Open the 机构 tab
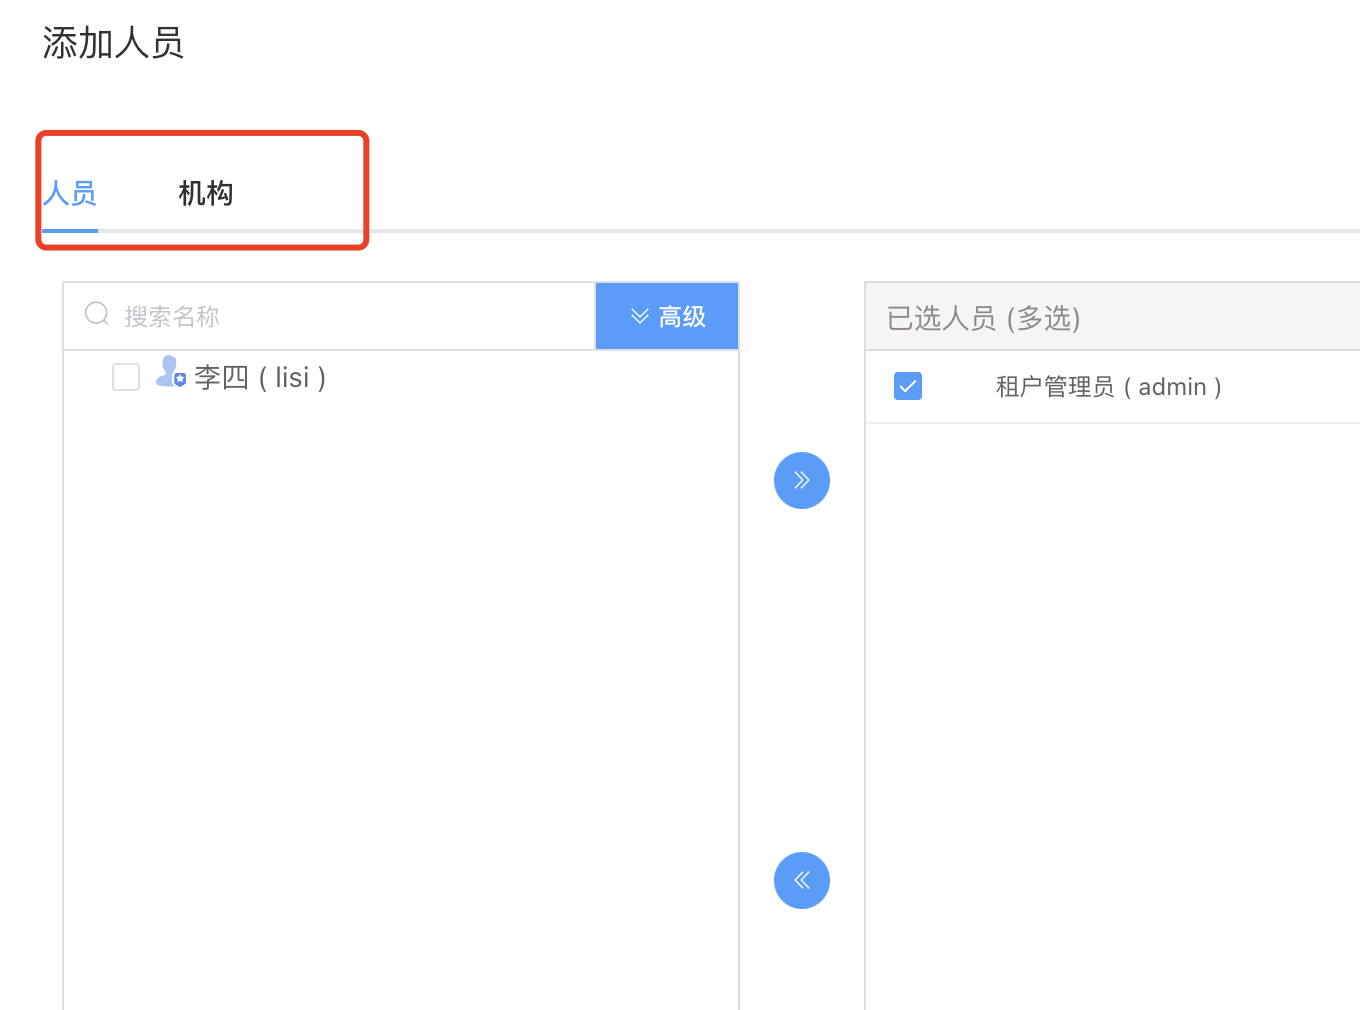 click(206, 193)
